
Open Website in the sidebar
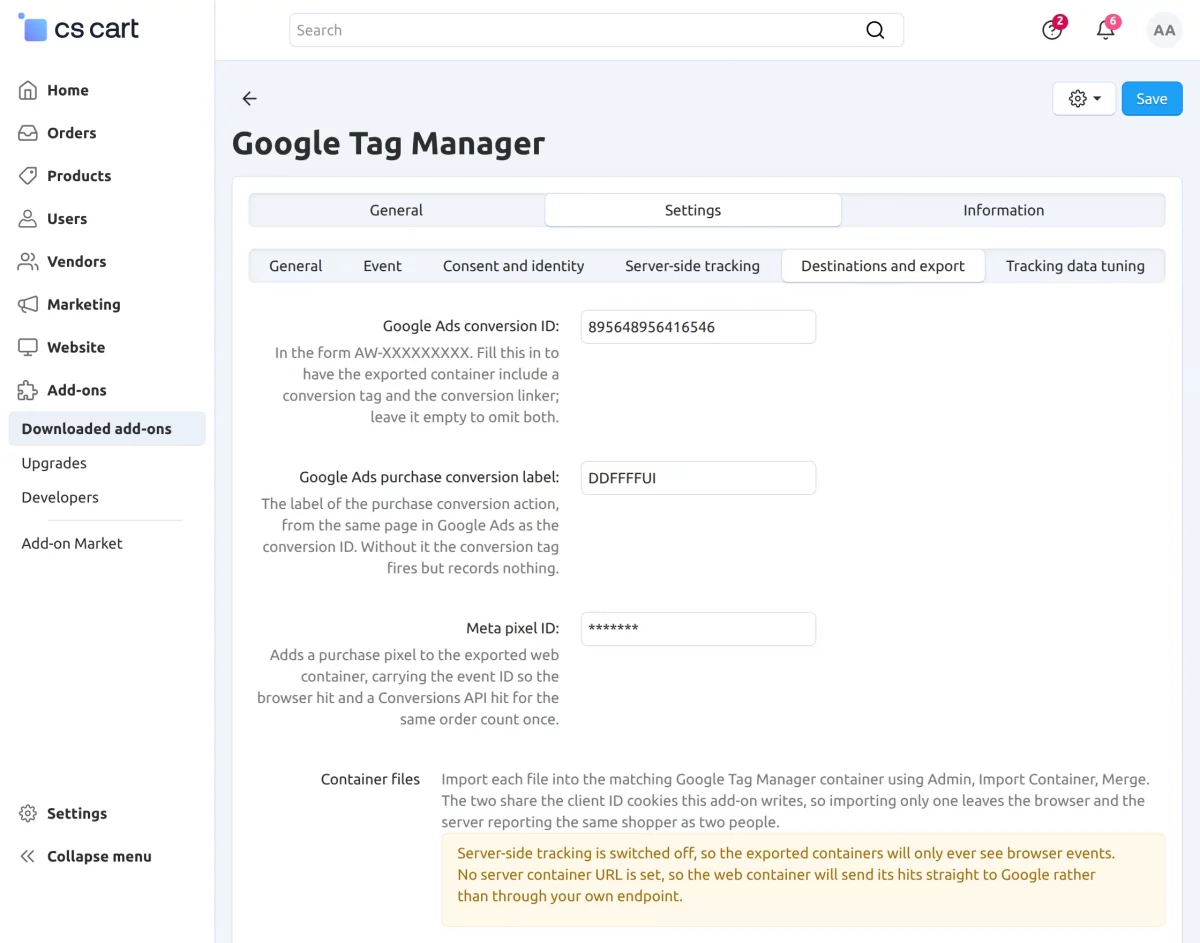(x=76, y=348)
